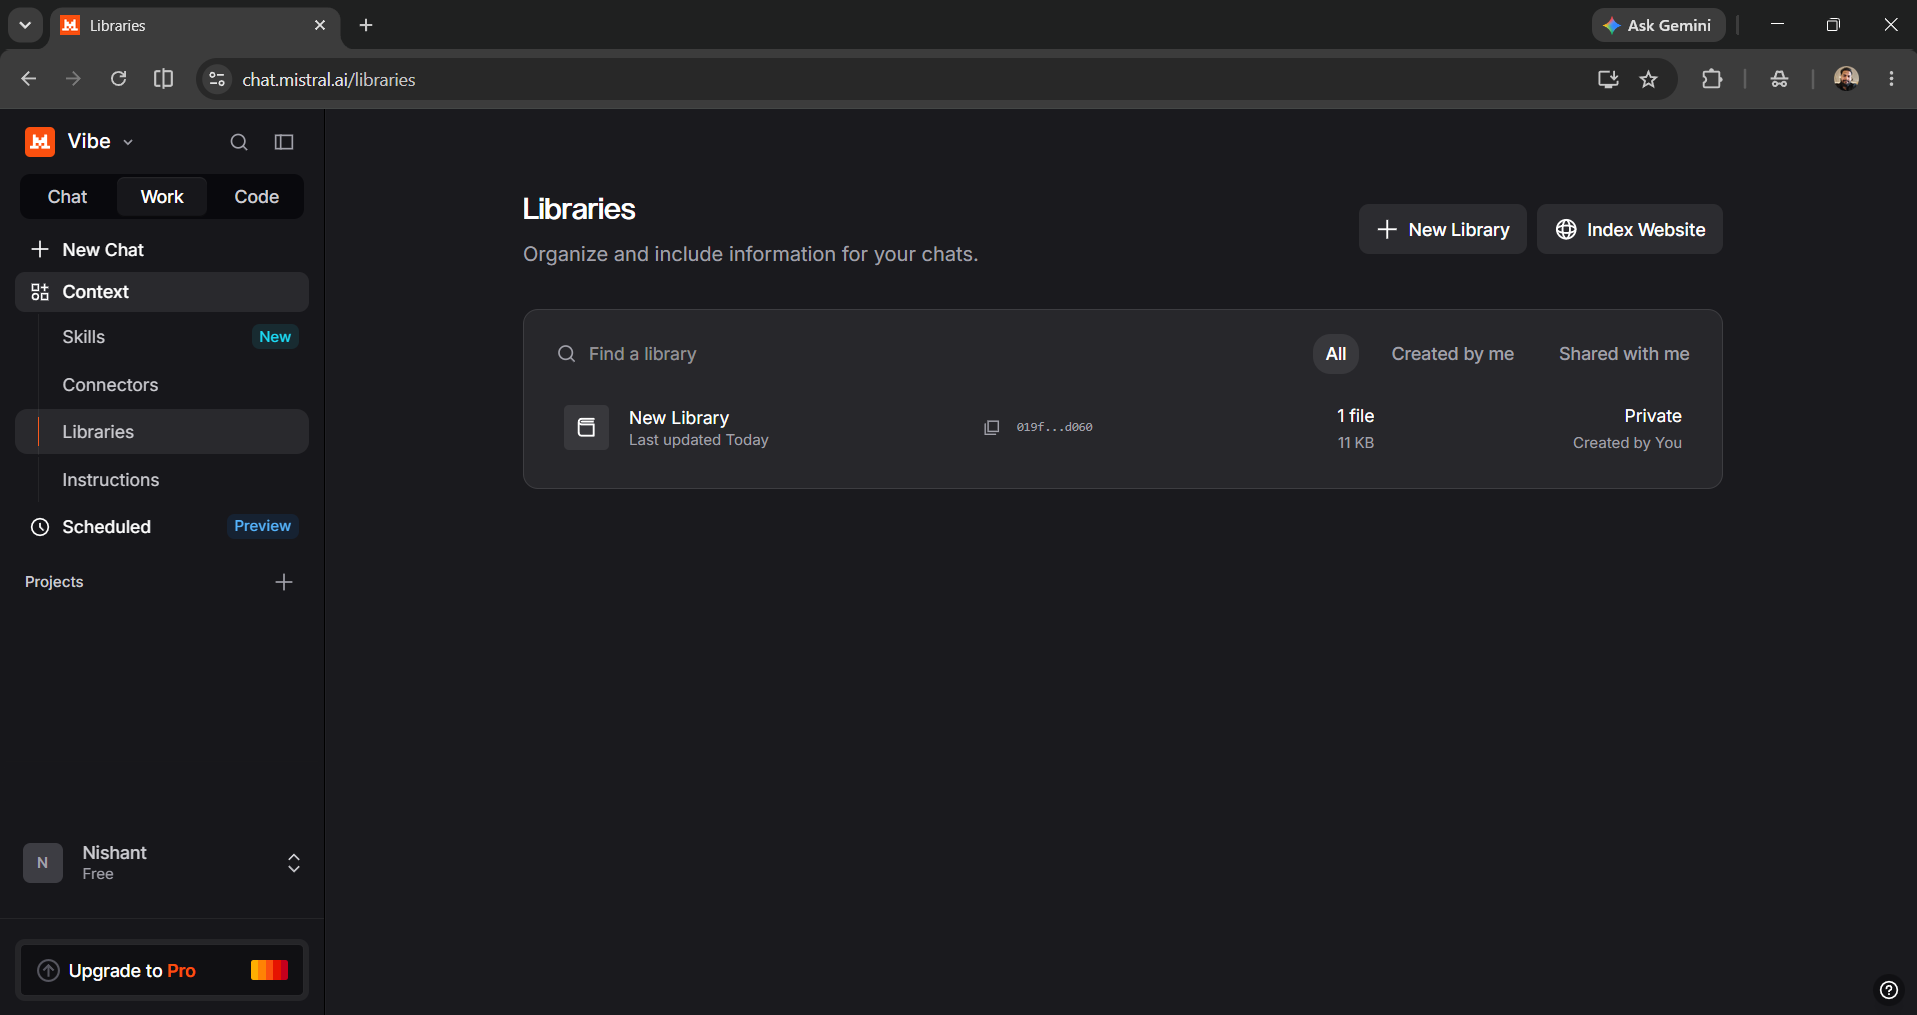This screenshot has width=1917, height=1015.
Task: Go back in browser history
Action: point(28,79)
